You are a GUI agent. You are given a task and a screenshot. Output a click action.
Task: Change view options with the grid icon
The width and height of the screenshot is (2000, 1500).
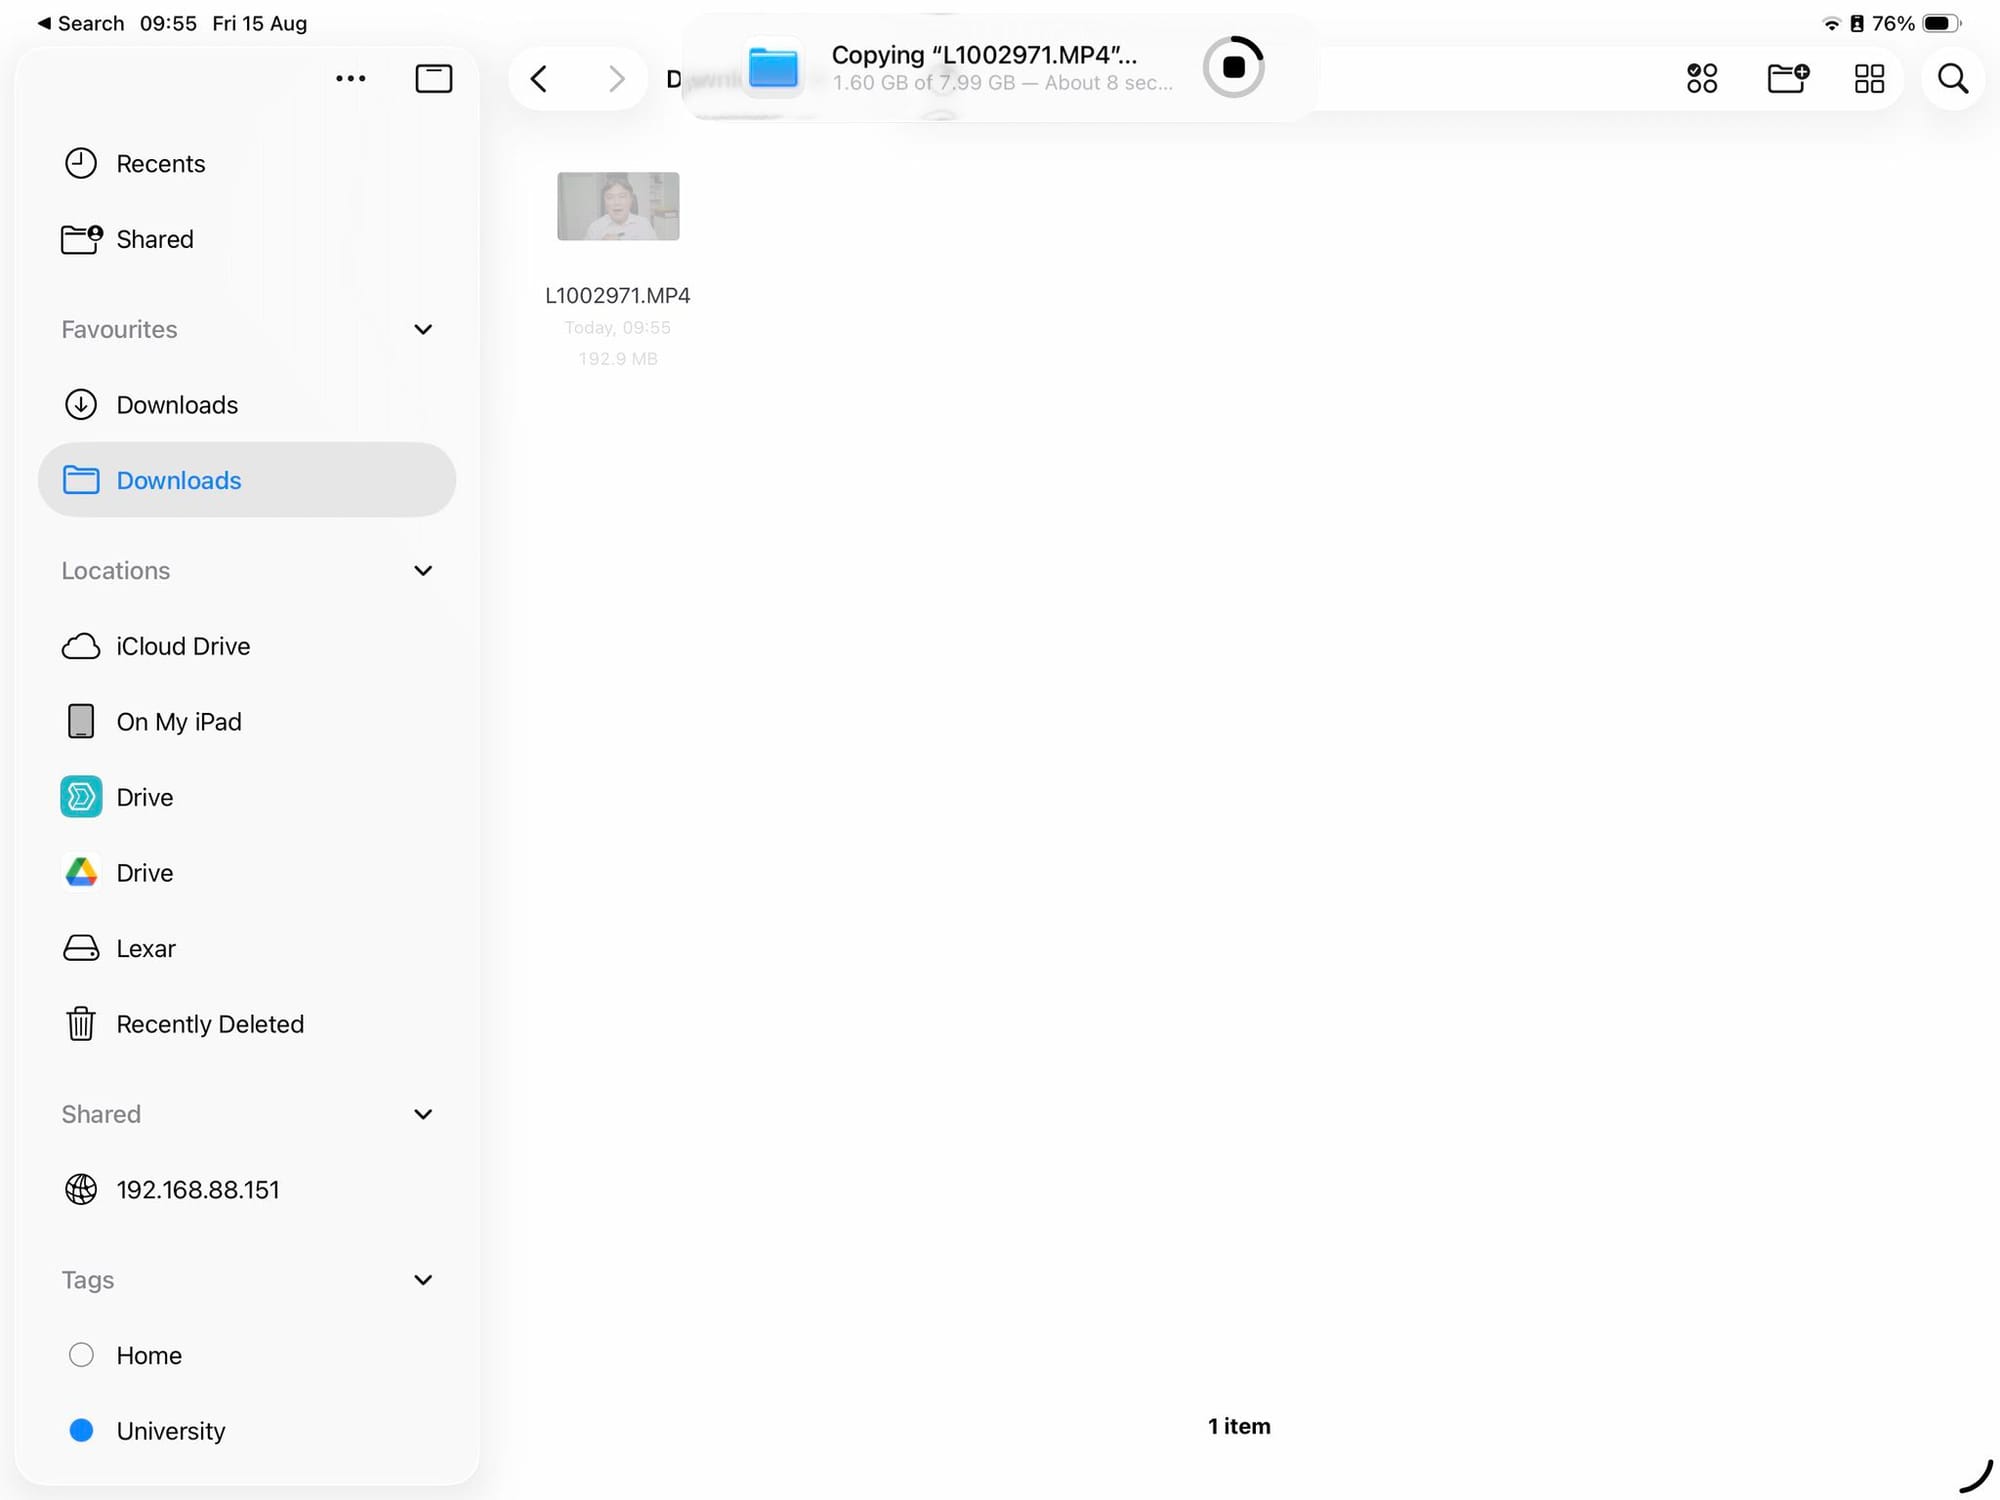(1869, 78)
